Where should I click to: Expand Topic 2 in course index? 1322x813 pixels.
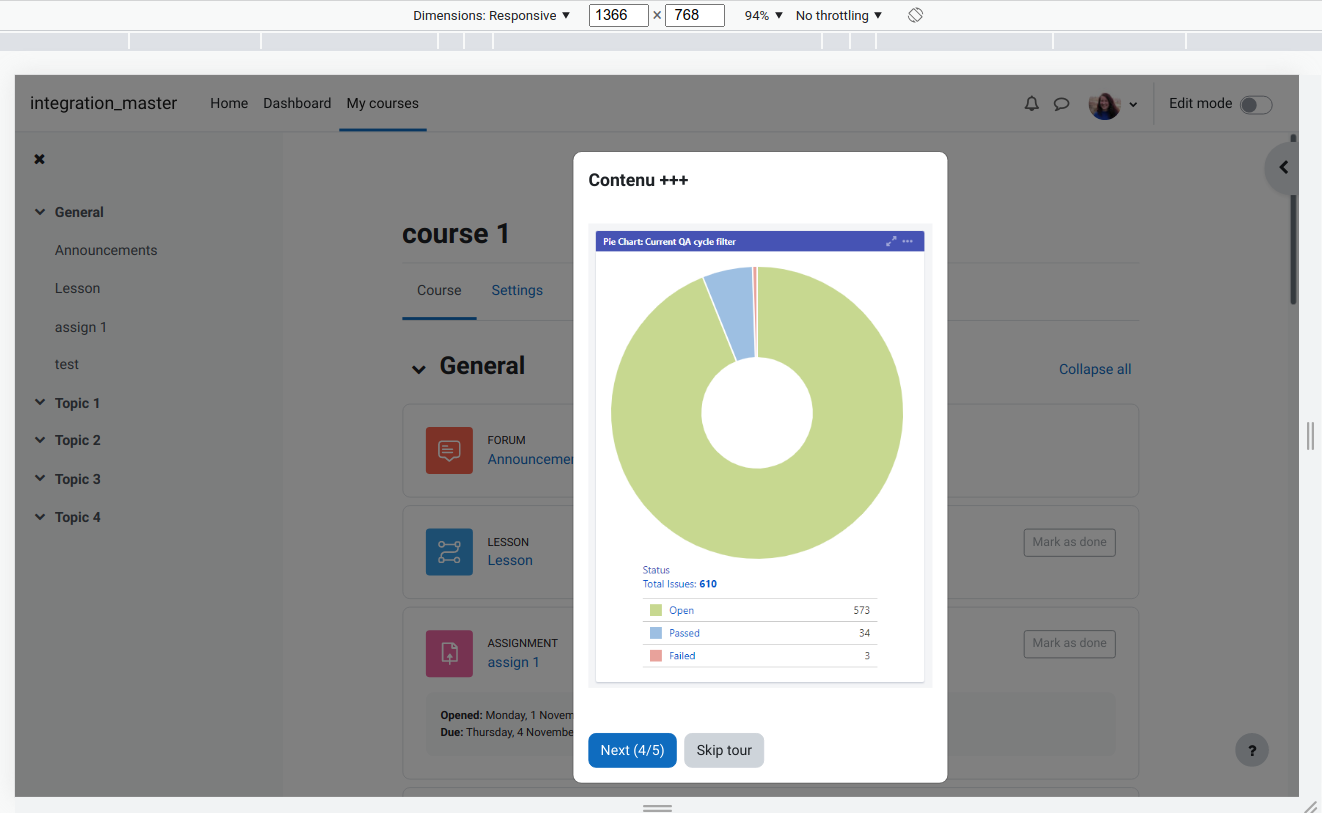(x=40, y=440)
